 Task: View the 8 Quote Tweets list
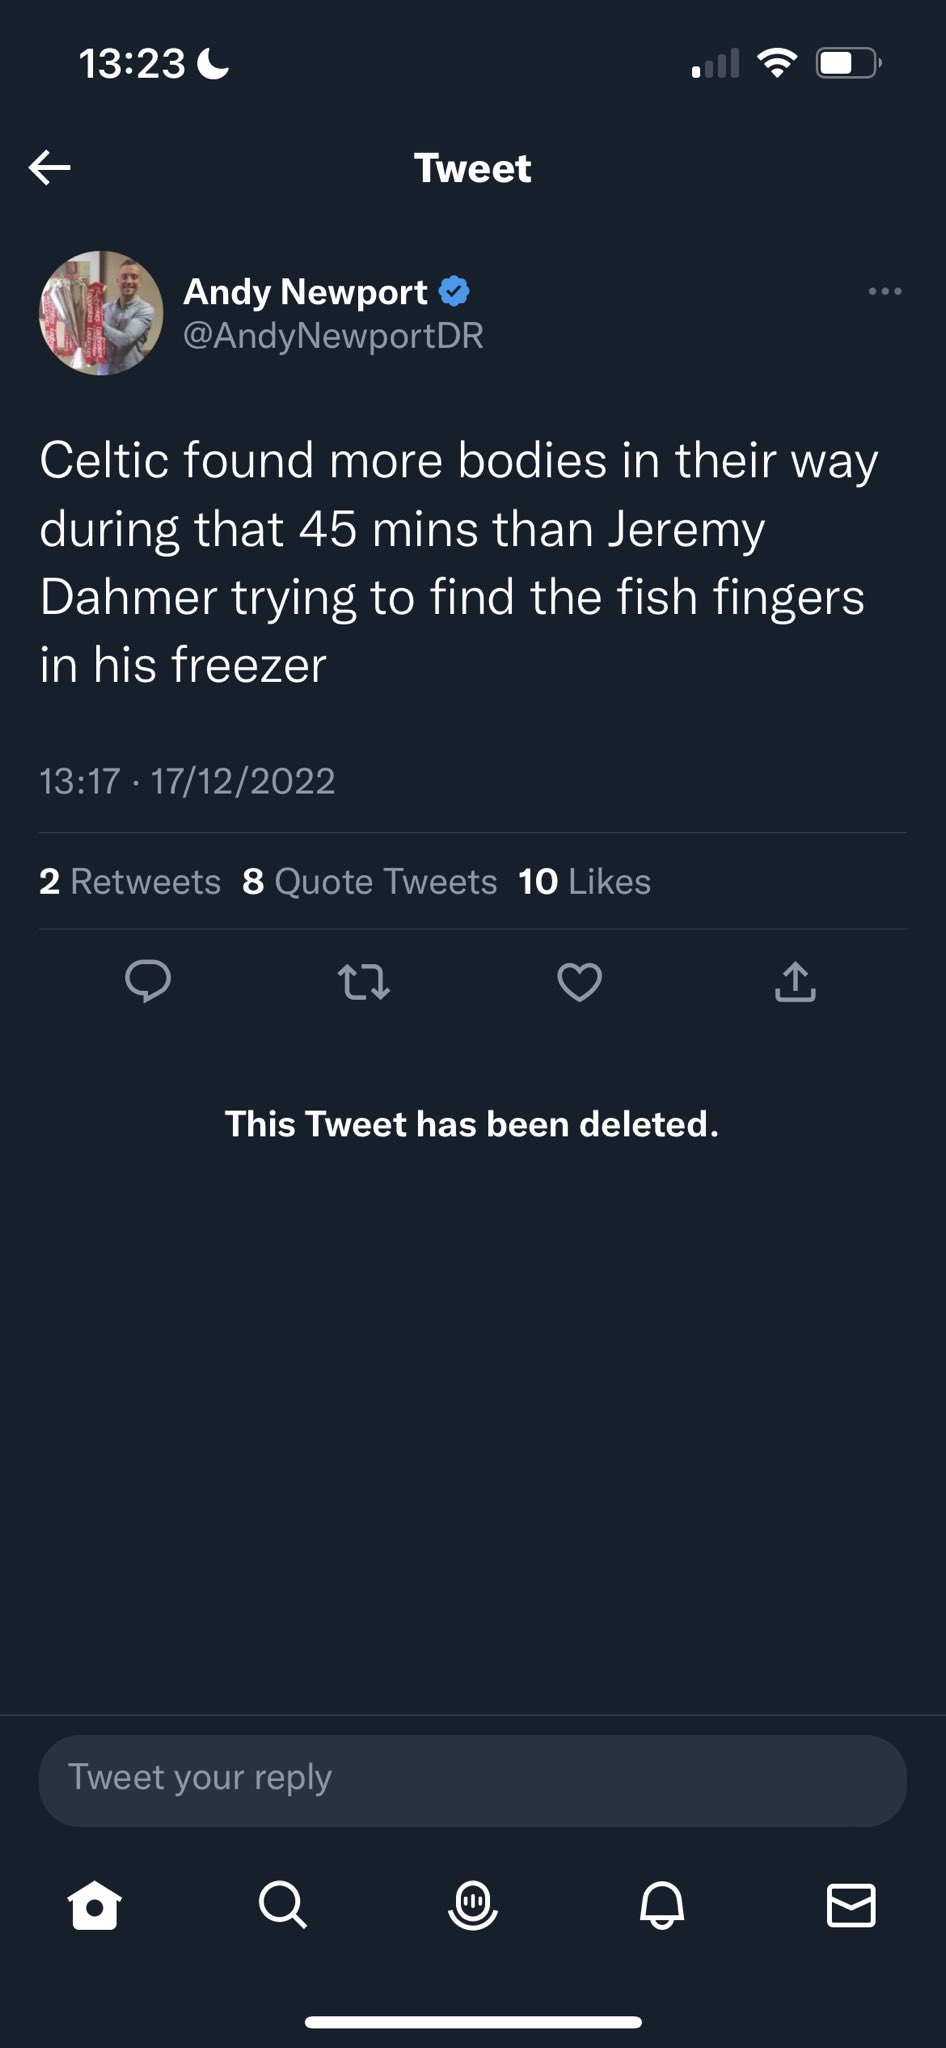coord(369,881)
